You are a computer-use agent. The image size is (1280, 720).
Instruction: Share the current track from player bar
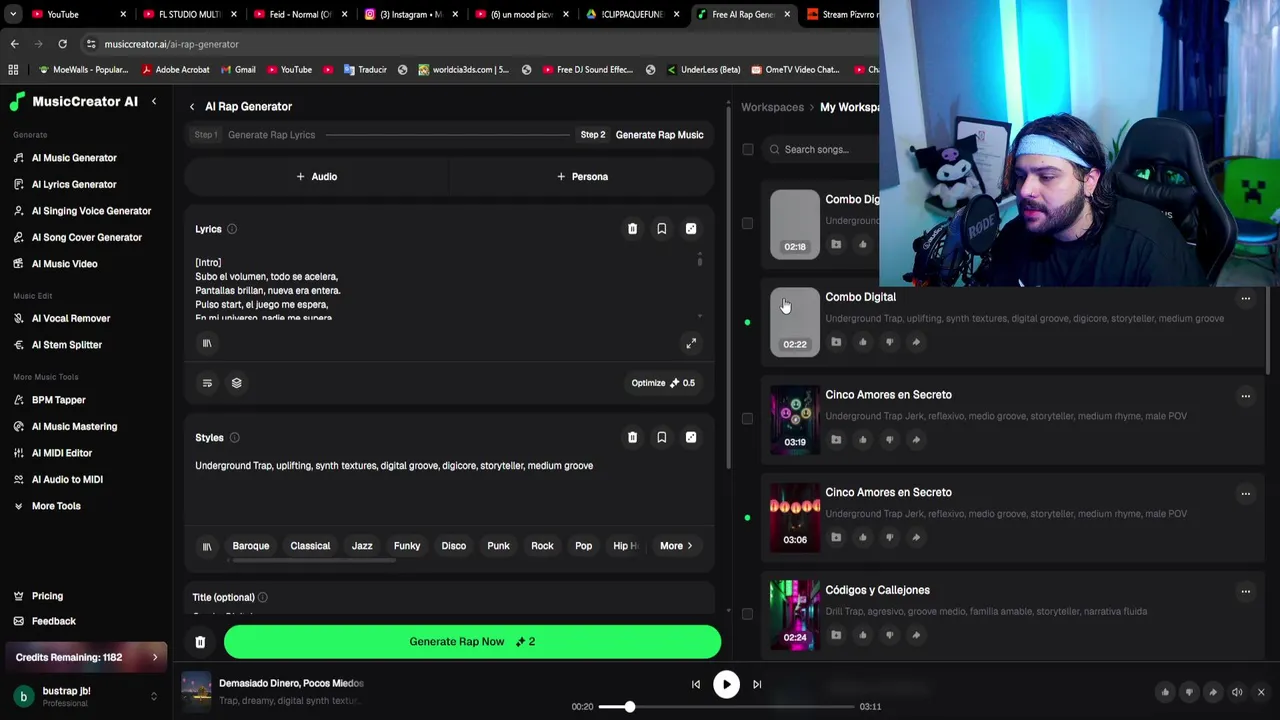coord(1213,692)
